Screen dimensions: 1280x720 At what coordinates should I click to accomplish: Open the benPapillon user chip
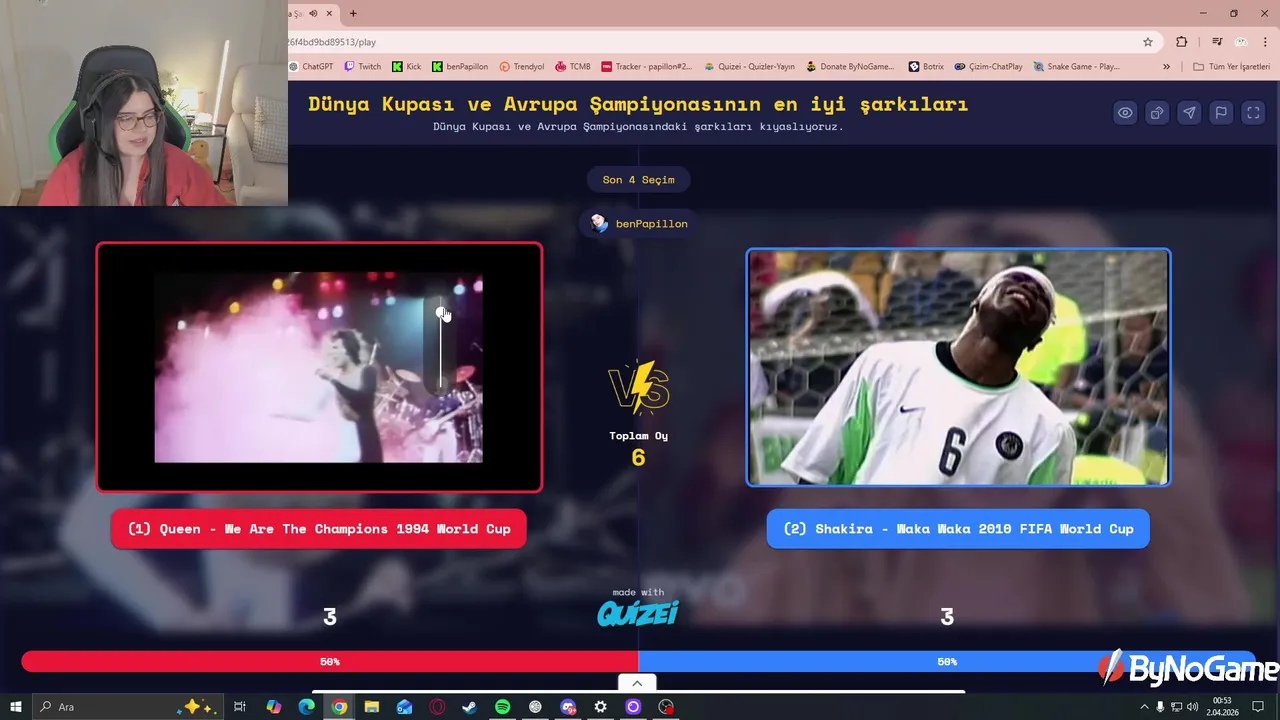coord(639,224)
